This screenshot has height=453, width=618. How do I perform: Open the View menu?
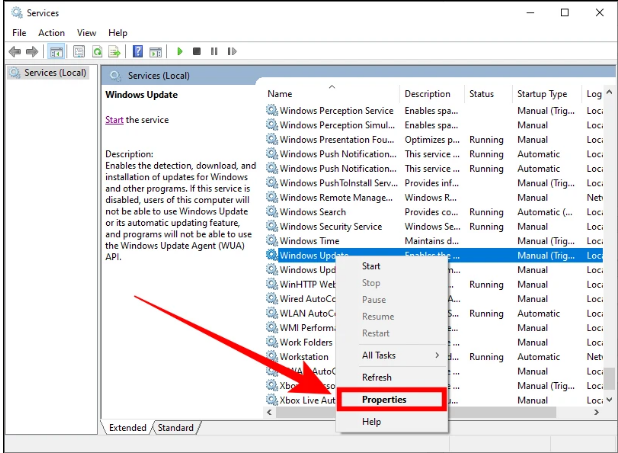click(x=86, y=33)
